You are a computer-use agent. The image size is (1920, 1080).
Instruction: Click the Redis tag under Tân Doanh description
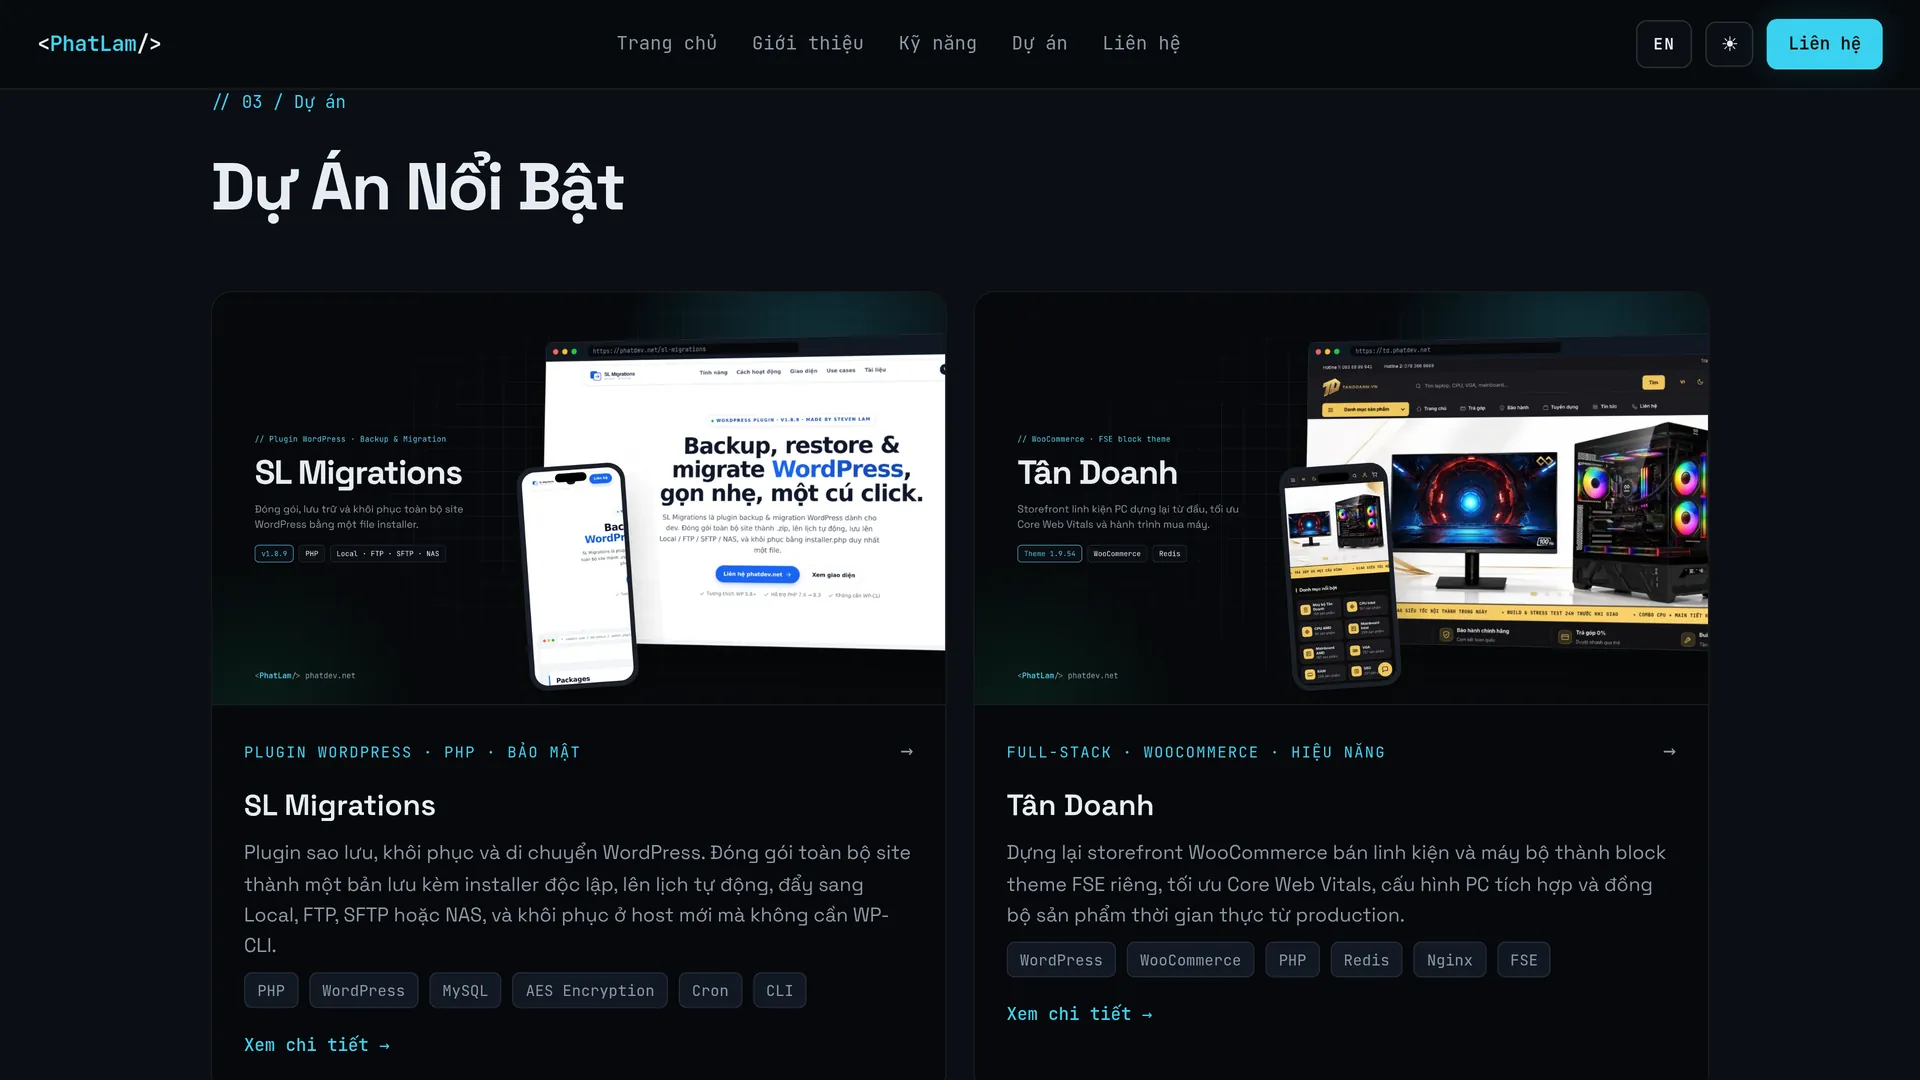[1366, 960]
